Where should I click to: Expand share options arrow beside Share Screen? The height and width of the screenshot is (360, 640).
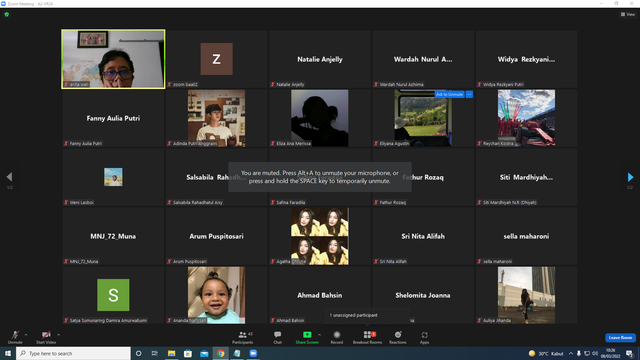click(319, 335)
